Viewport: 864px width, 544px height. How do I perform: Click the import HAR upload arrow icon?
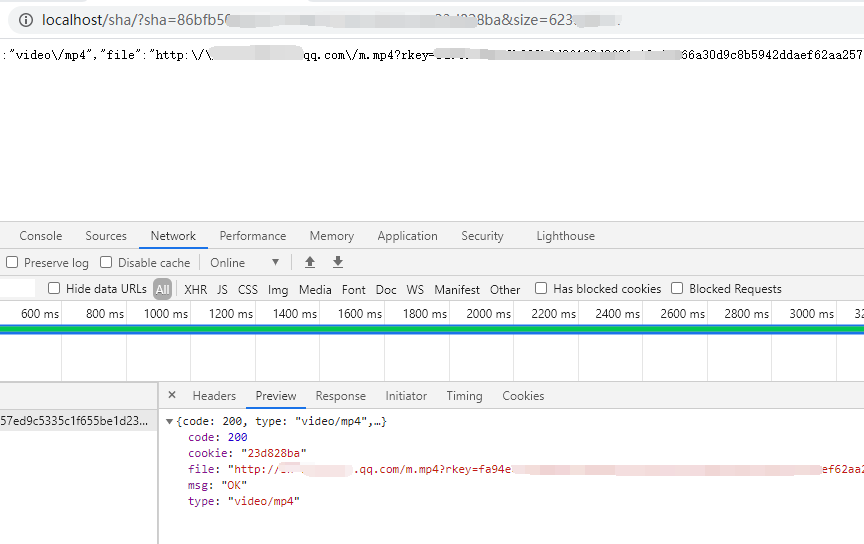310,262
